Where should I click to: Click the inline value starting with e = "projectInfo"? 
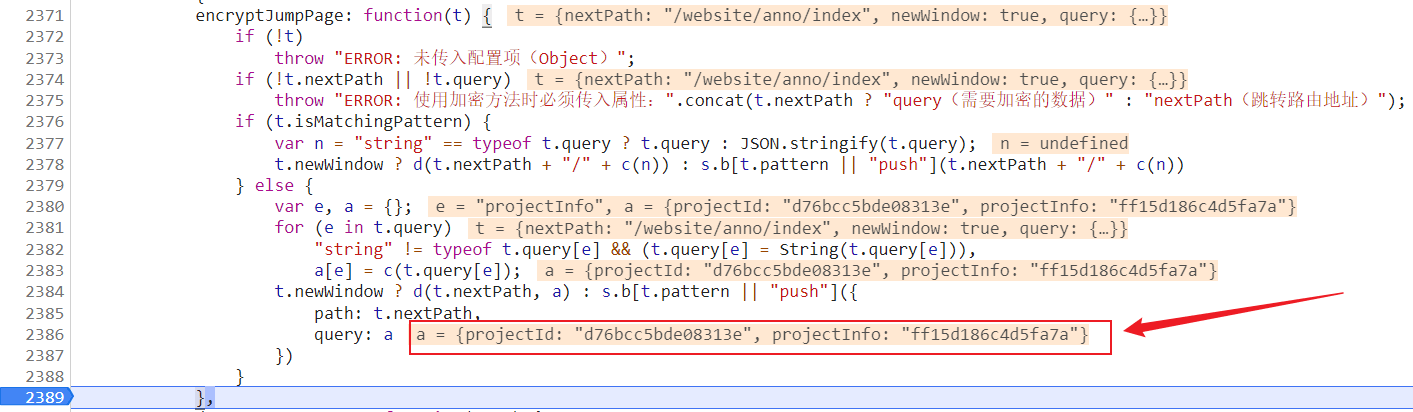pyautogui.click(x=862, y=207)
